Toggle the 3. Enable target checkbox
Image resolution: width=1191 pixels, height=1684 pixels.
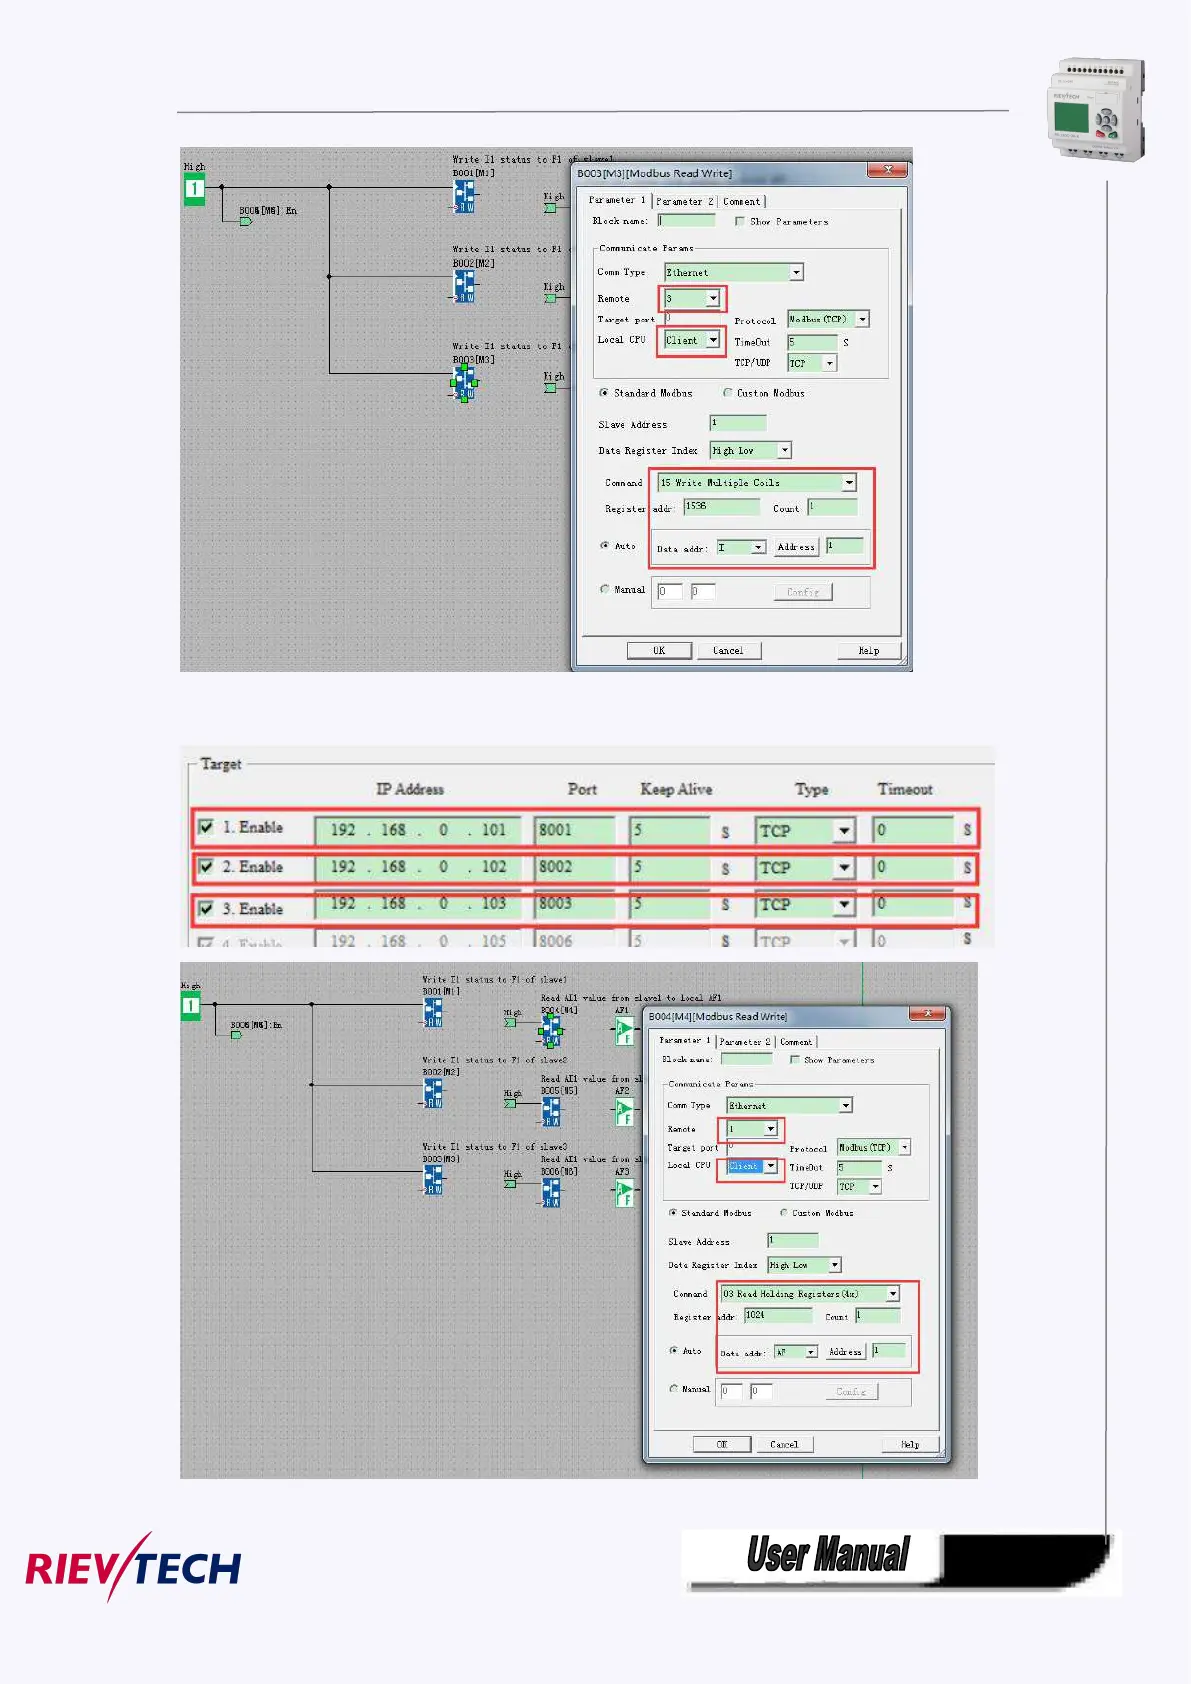tap(206, 909)
